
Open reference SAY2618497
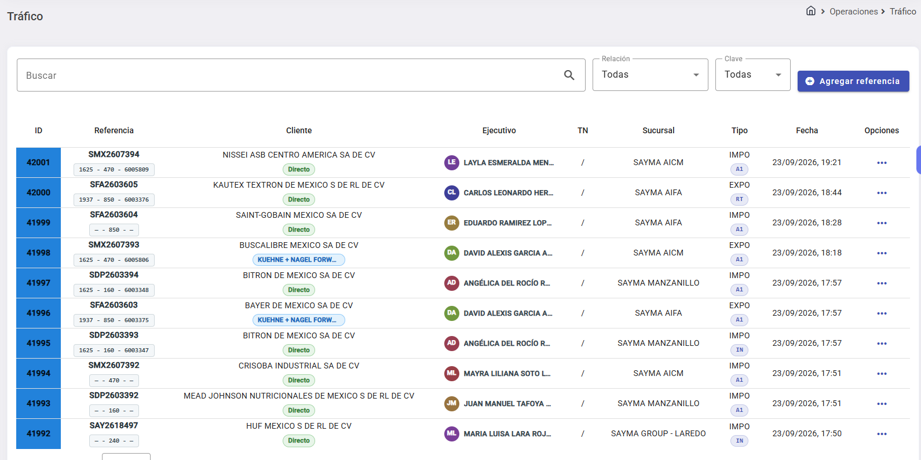coord(114,425)
